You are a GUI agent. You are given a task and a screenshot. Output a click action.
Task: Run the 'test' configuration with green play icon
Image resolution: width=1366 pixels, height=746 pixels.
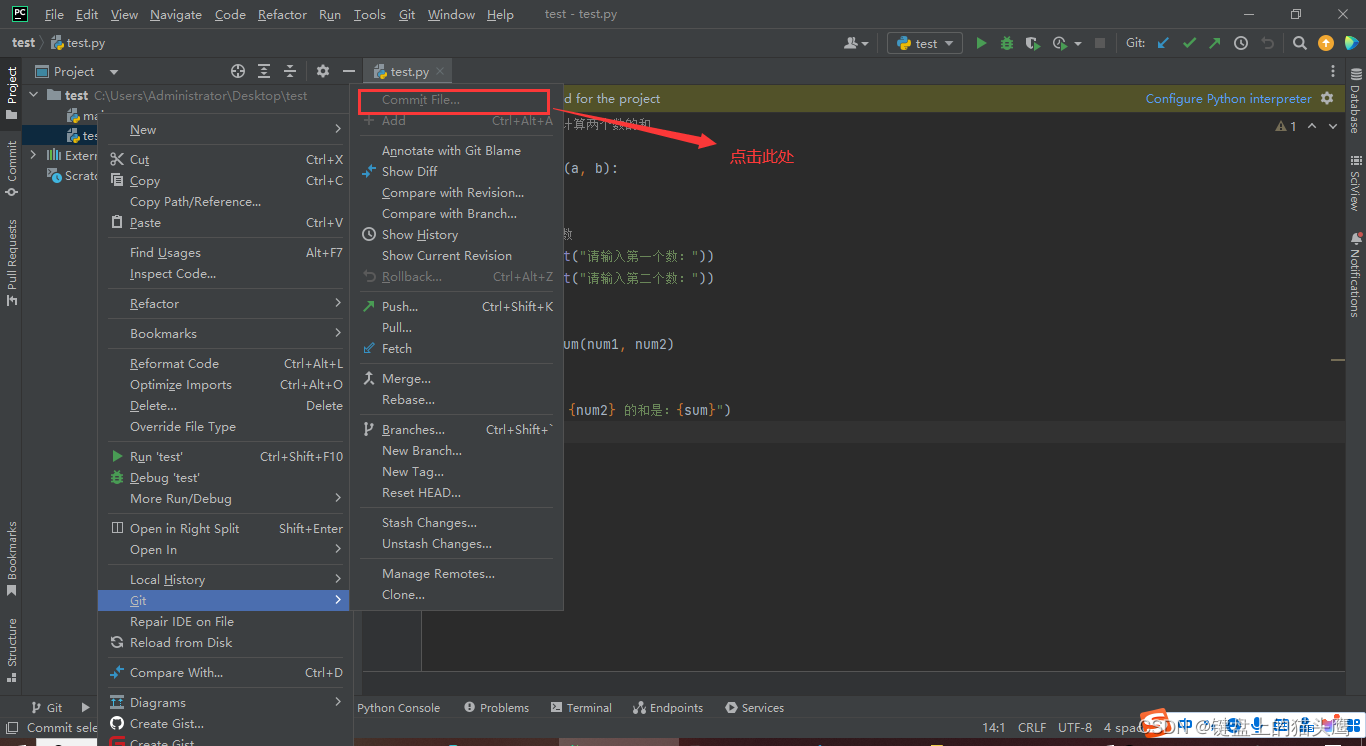click(981, 43)
